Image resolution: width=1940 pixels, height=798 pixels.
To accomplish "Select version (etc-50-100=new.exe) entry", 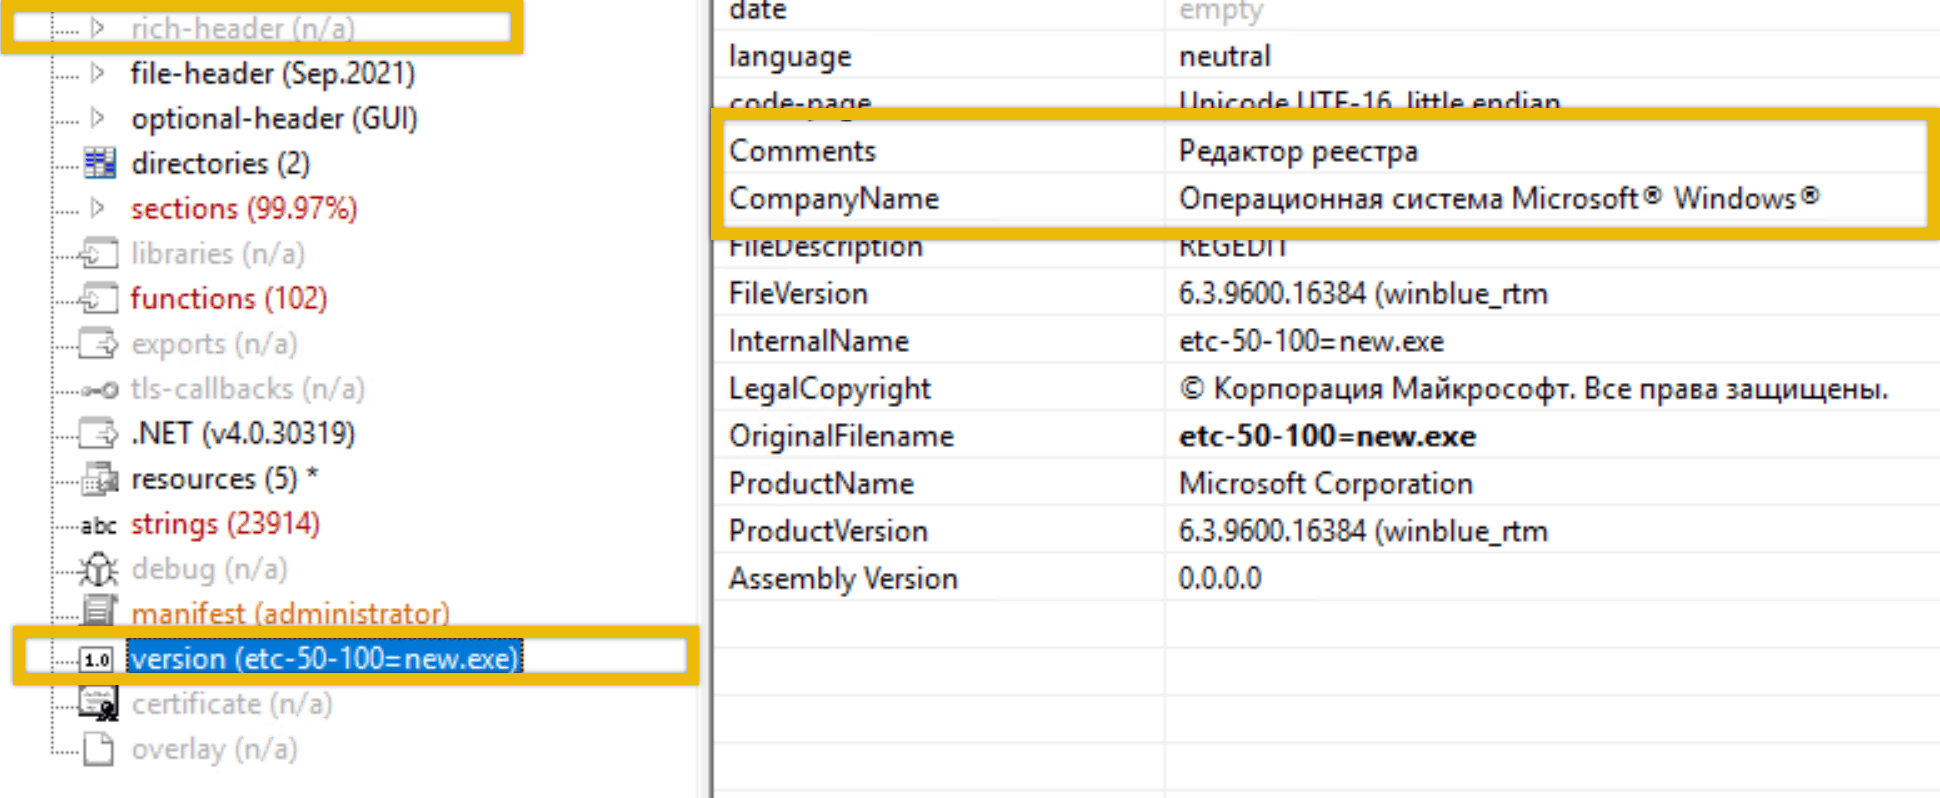I will point(324,659).
